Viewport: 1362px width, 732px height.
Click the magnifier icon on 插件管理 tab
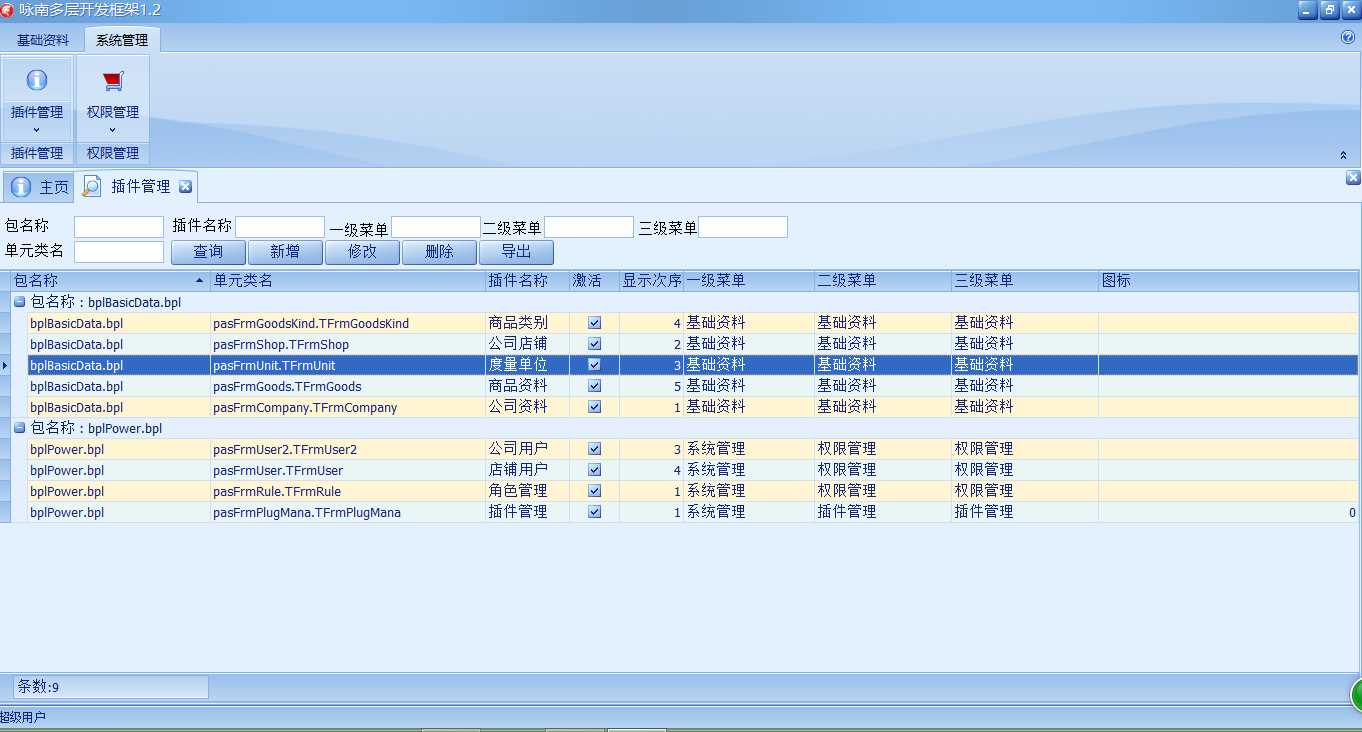pyautogui.click(x=92, y=186)
